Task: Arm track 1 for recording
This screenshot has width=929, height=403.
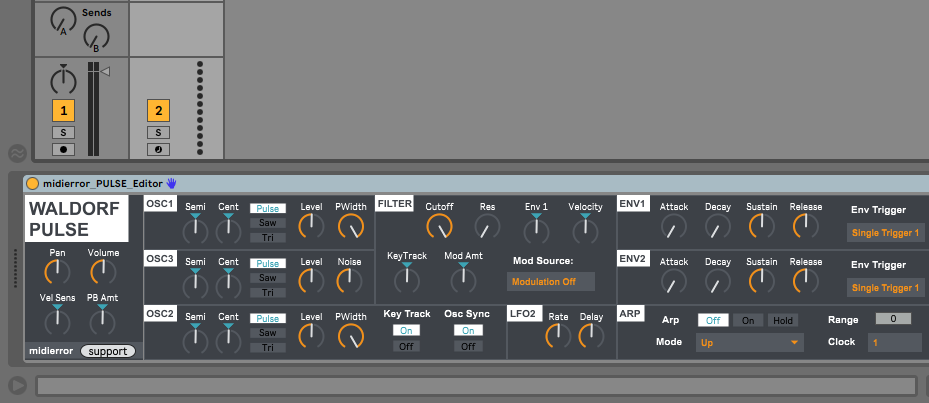Action: tap(63, 149)
